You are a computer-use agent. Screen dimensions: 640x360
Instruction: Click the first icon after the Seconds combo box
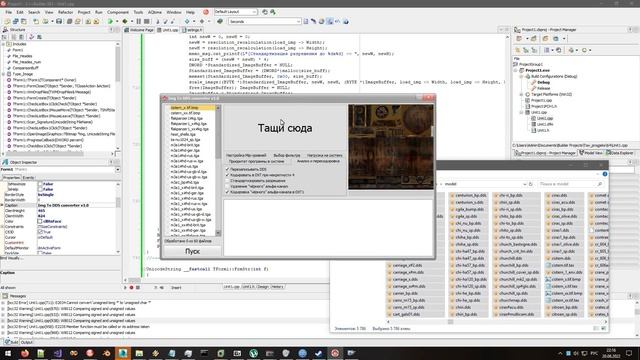pyautogui.click(x=306, y=21)
